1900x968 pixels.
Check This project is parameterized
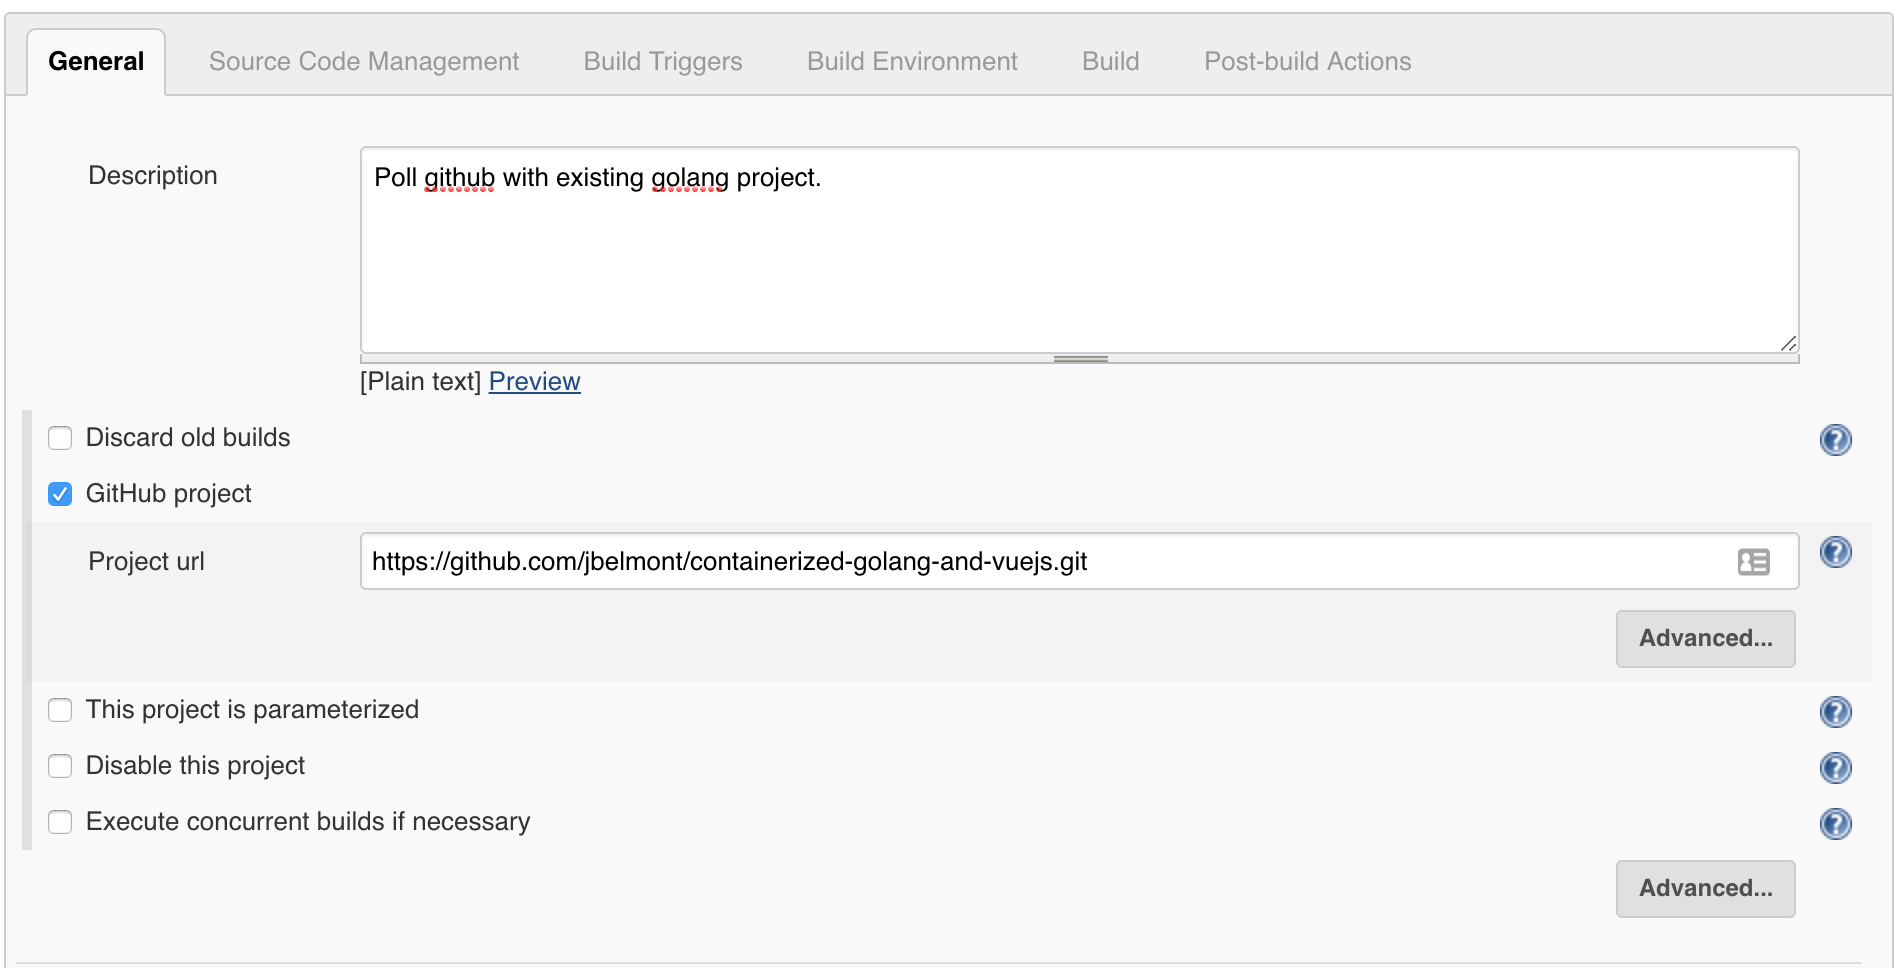[60, 710]
